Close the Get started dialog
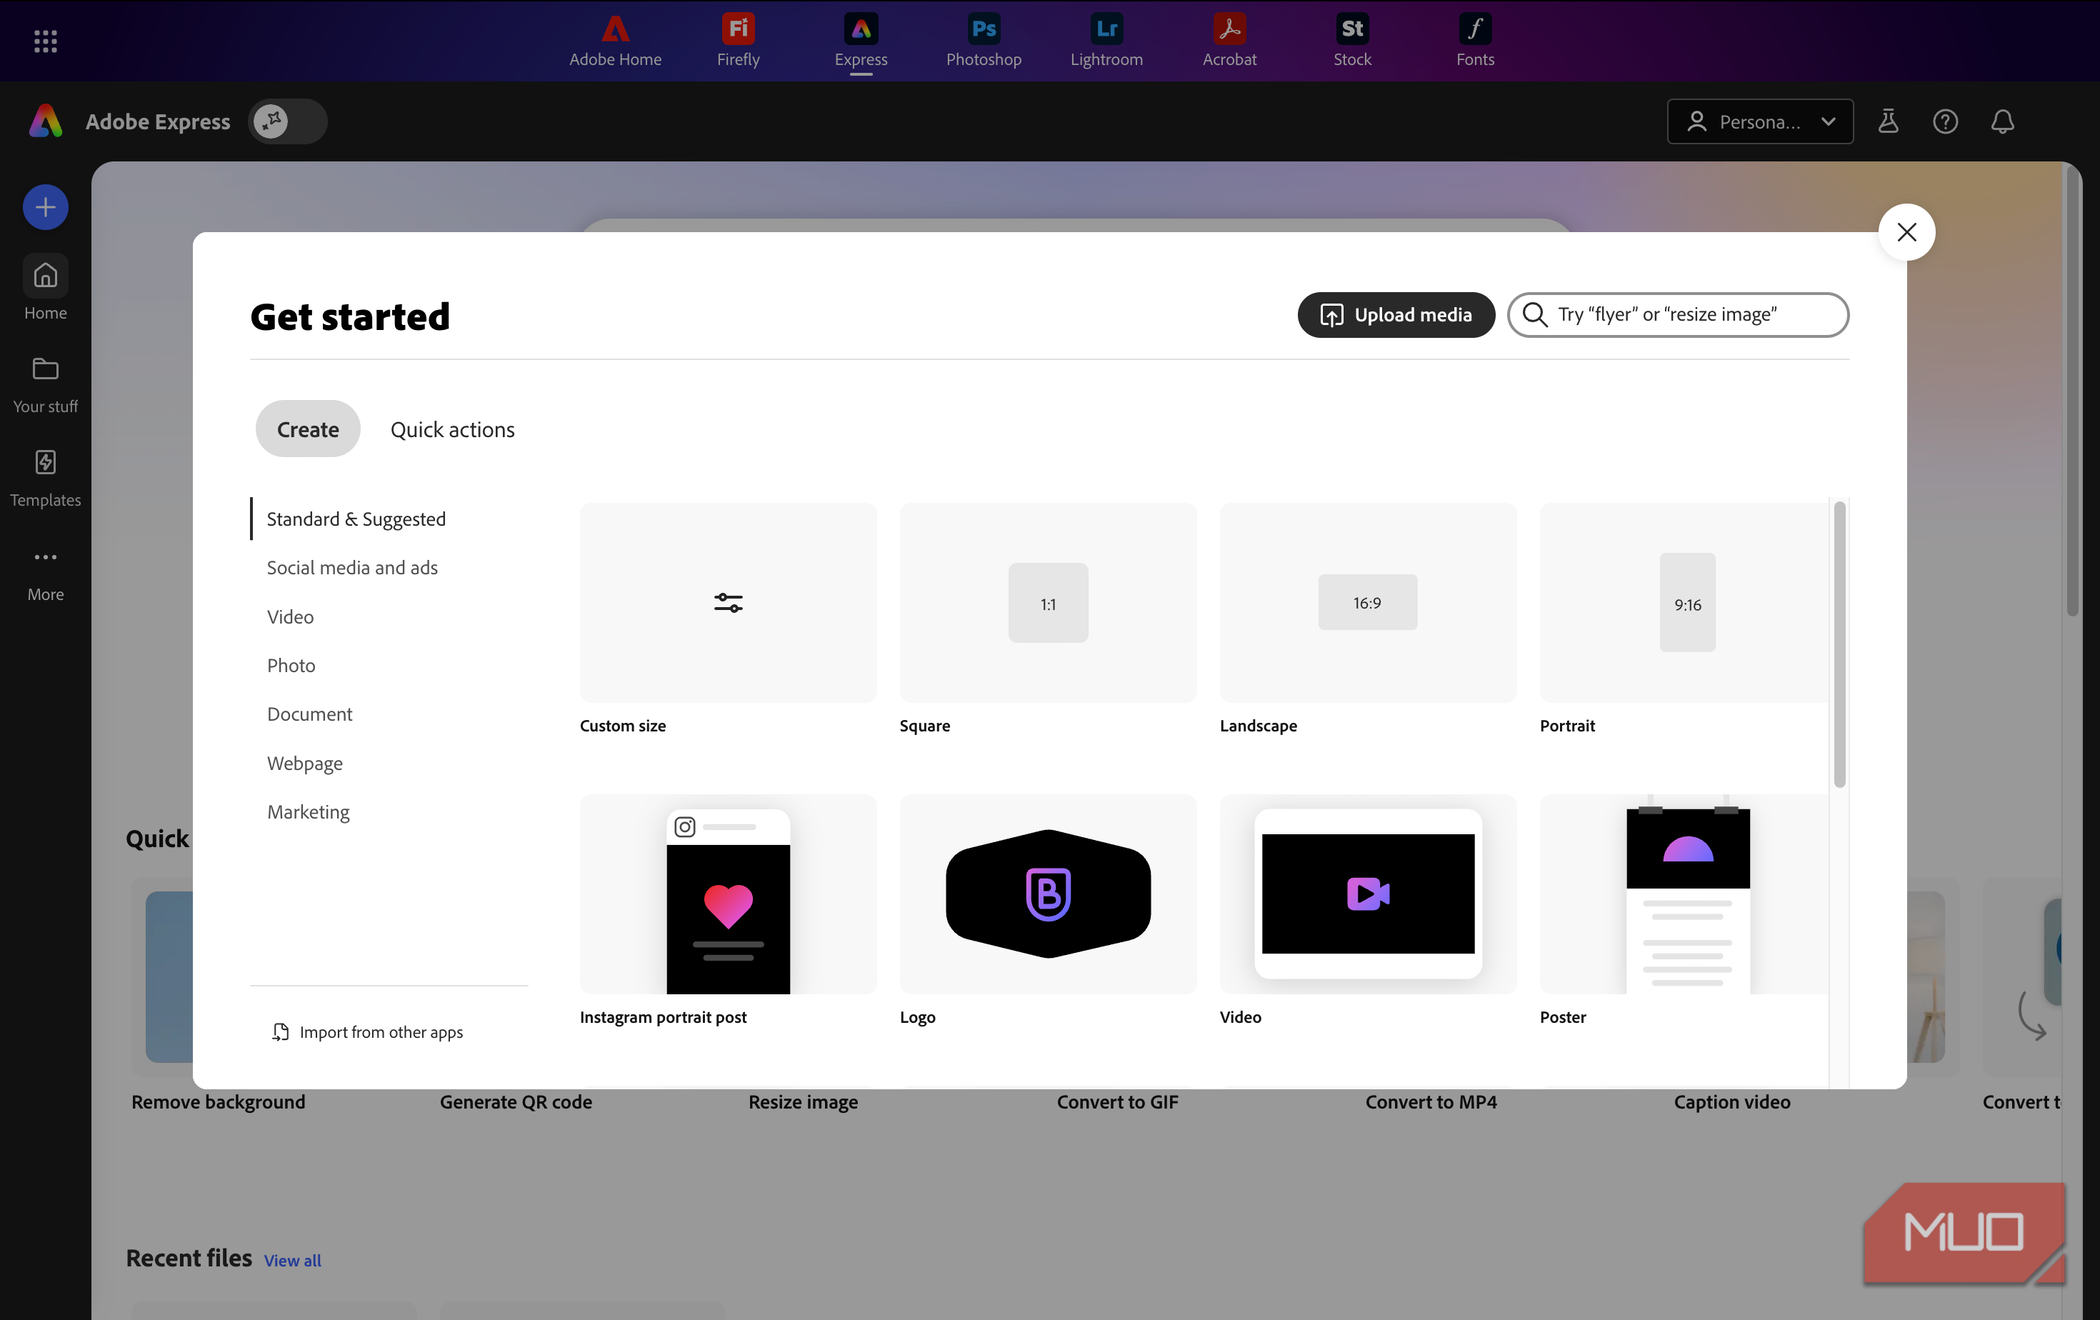This screenshot has width=2100, height=1320. tap(1906, 232)
